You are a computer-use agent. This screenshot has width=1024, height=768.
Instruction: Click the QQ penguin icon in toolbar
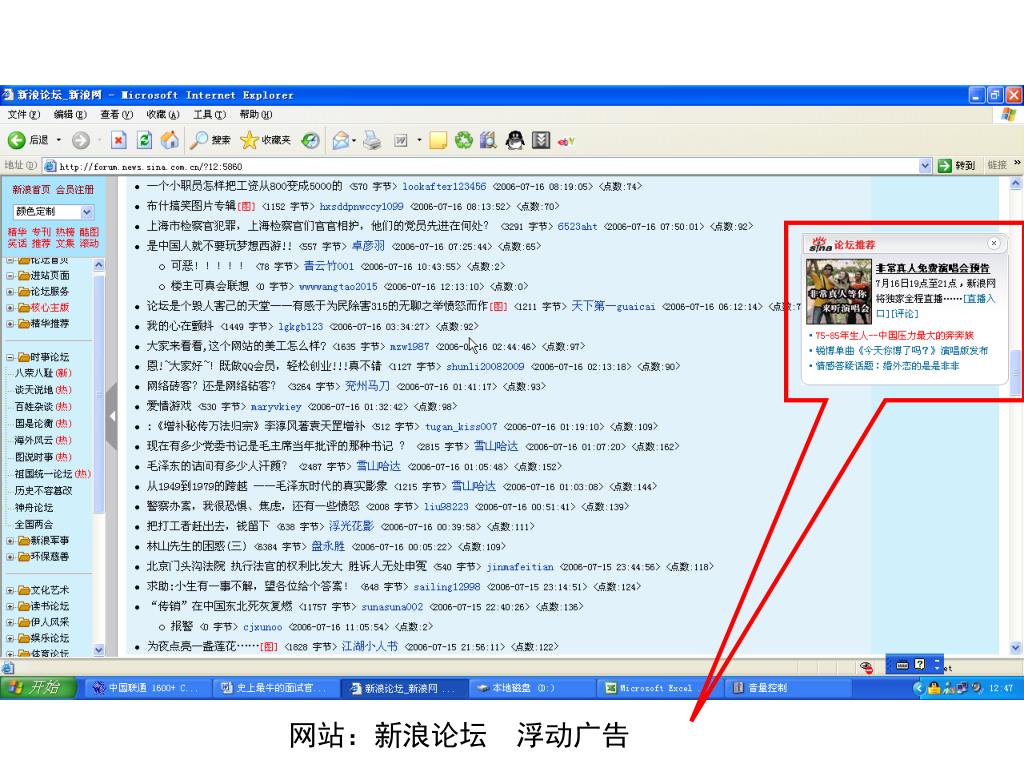[515, 140]
